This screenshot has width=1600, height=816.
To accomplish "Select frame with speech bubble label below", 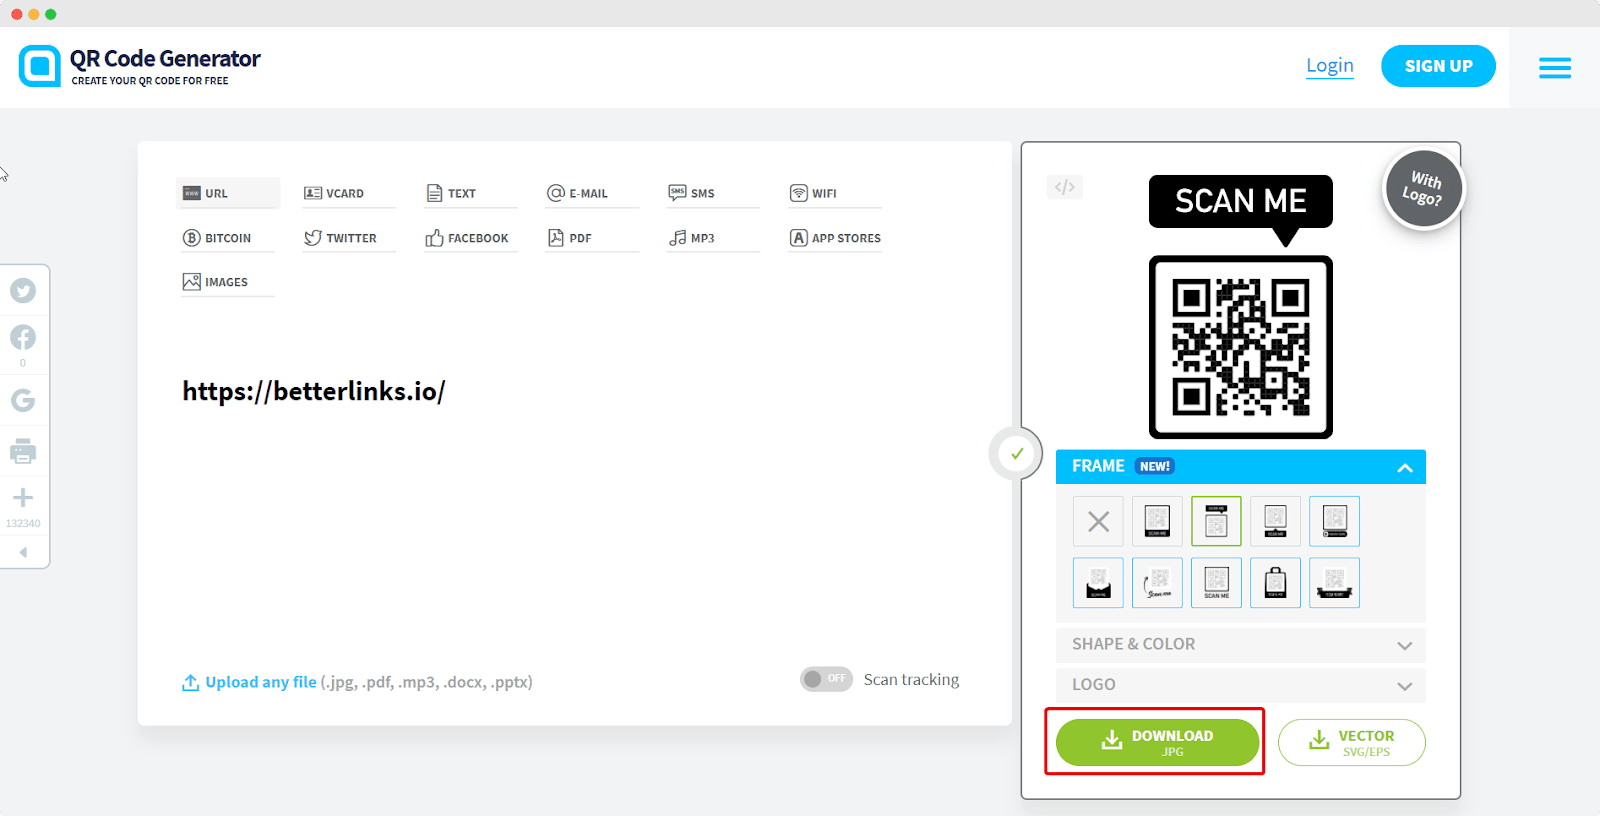I will click(1275, 521).
